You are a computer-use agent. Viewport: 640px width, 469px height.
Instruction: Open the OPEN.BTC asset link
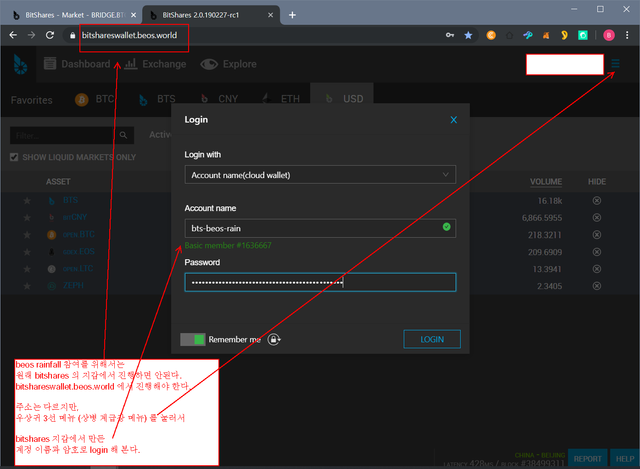(x=78, y=235)
